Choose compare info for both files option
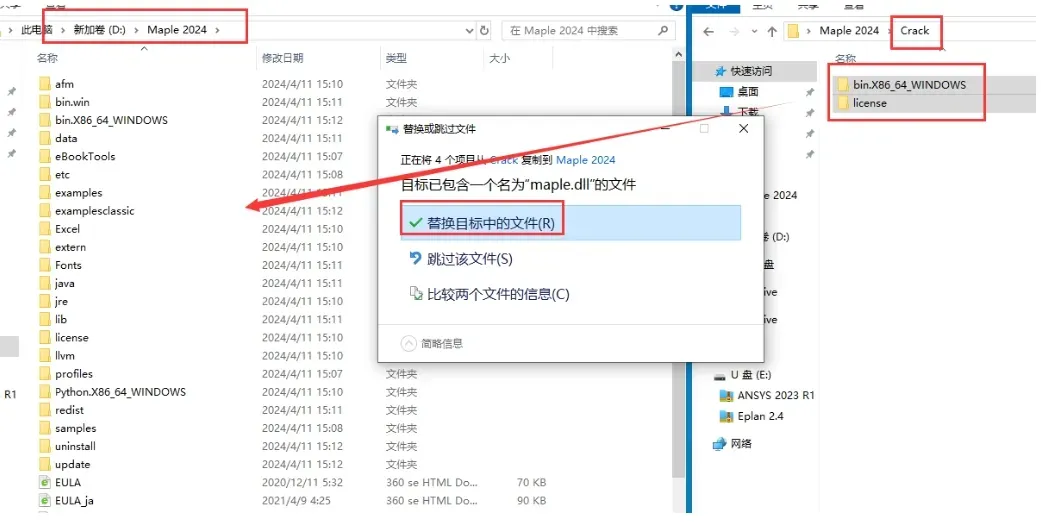Screen dimensions: 1041x529 498,294
